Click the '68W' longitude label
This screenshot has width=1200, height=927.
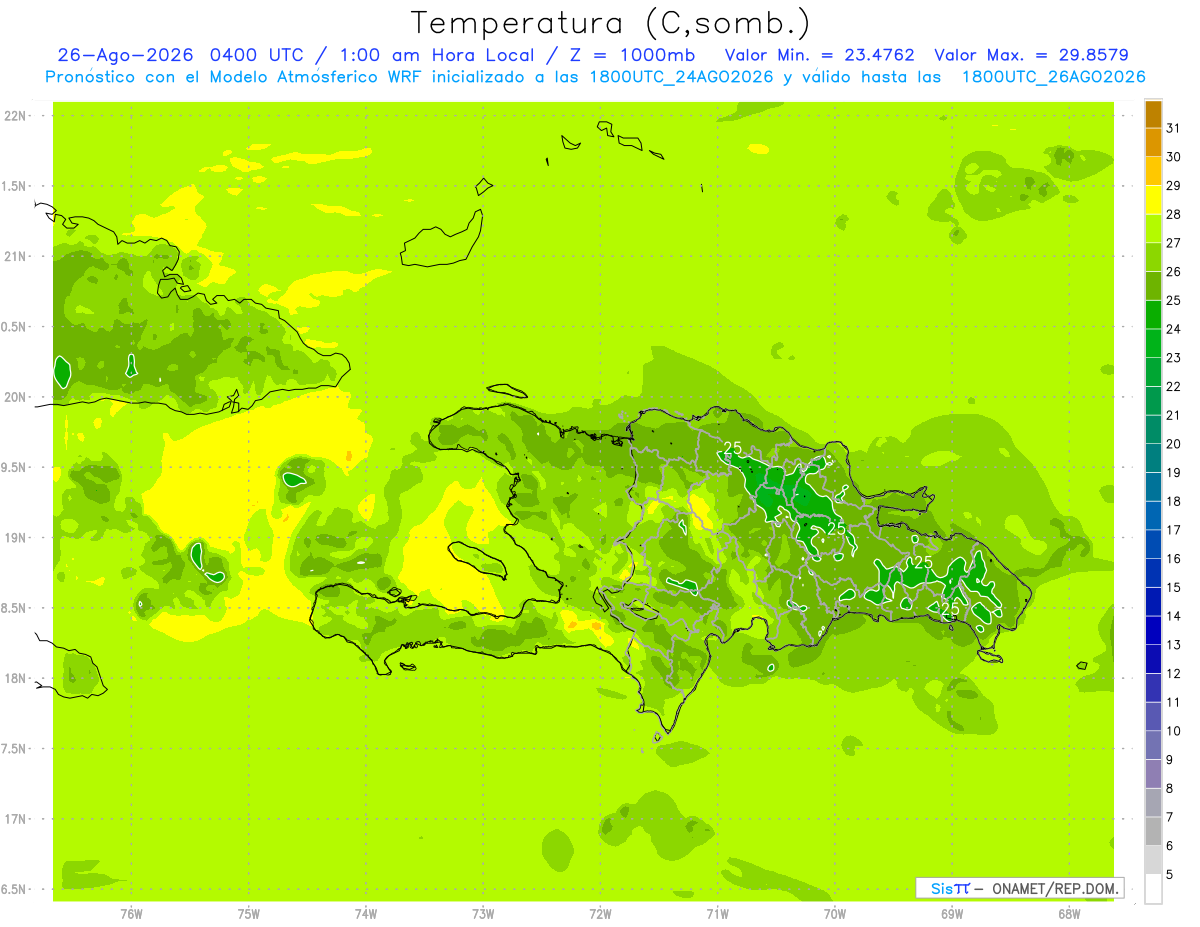[1068, 913]
